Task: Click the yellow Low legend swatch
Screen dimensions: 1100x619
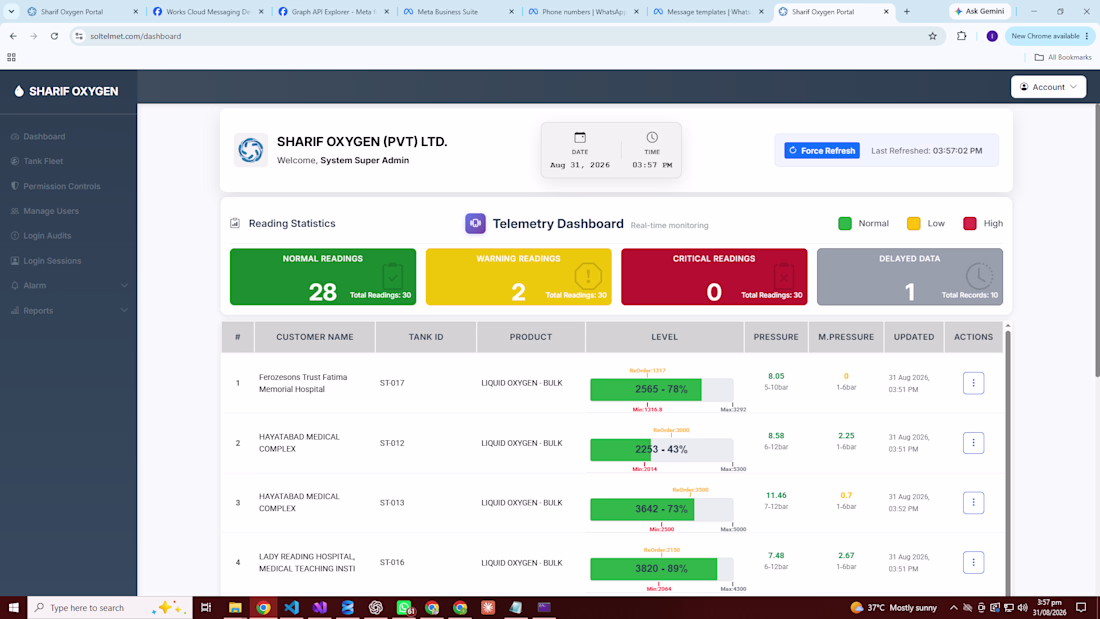Action: (x=913, y=223)
